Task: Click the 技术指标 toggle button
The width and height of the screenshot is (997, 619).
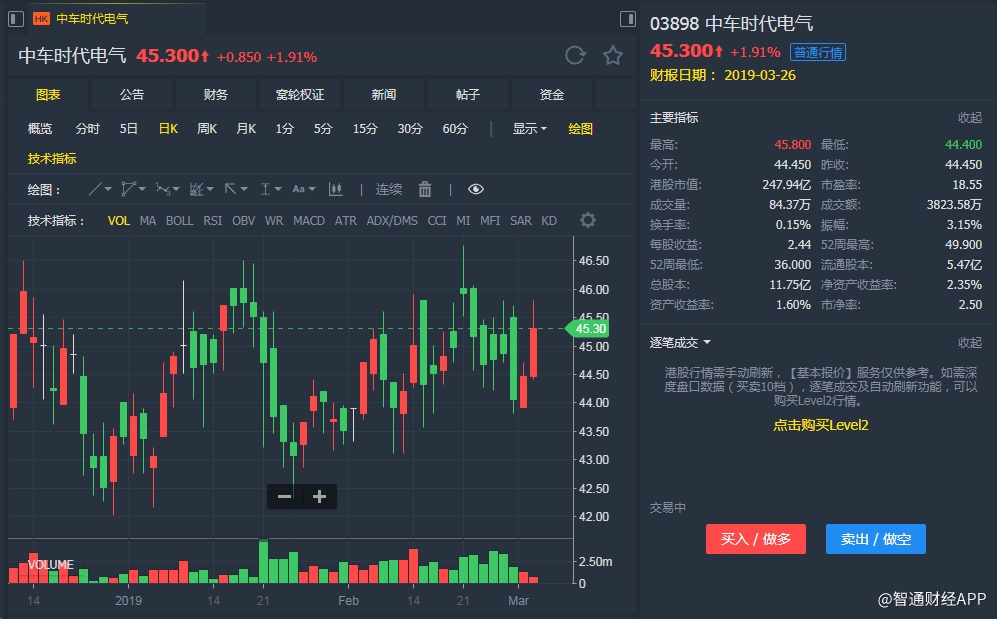Action: click(x=52, y=158)
